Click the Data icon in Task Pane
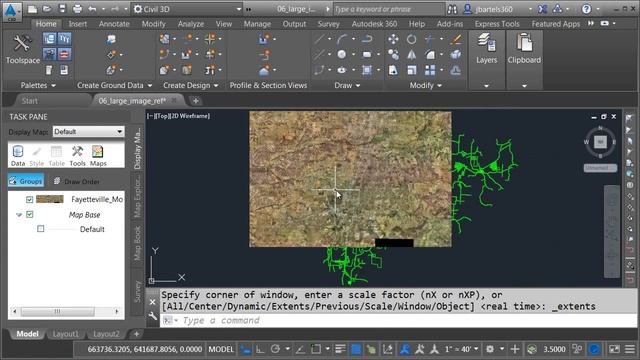 coord(18,156)
